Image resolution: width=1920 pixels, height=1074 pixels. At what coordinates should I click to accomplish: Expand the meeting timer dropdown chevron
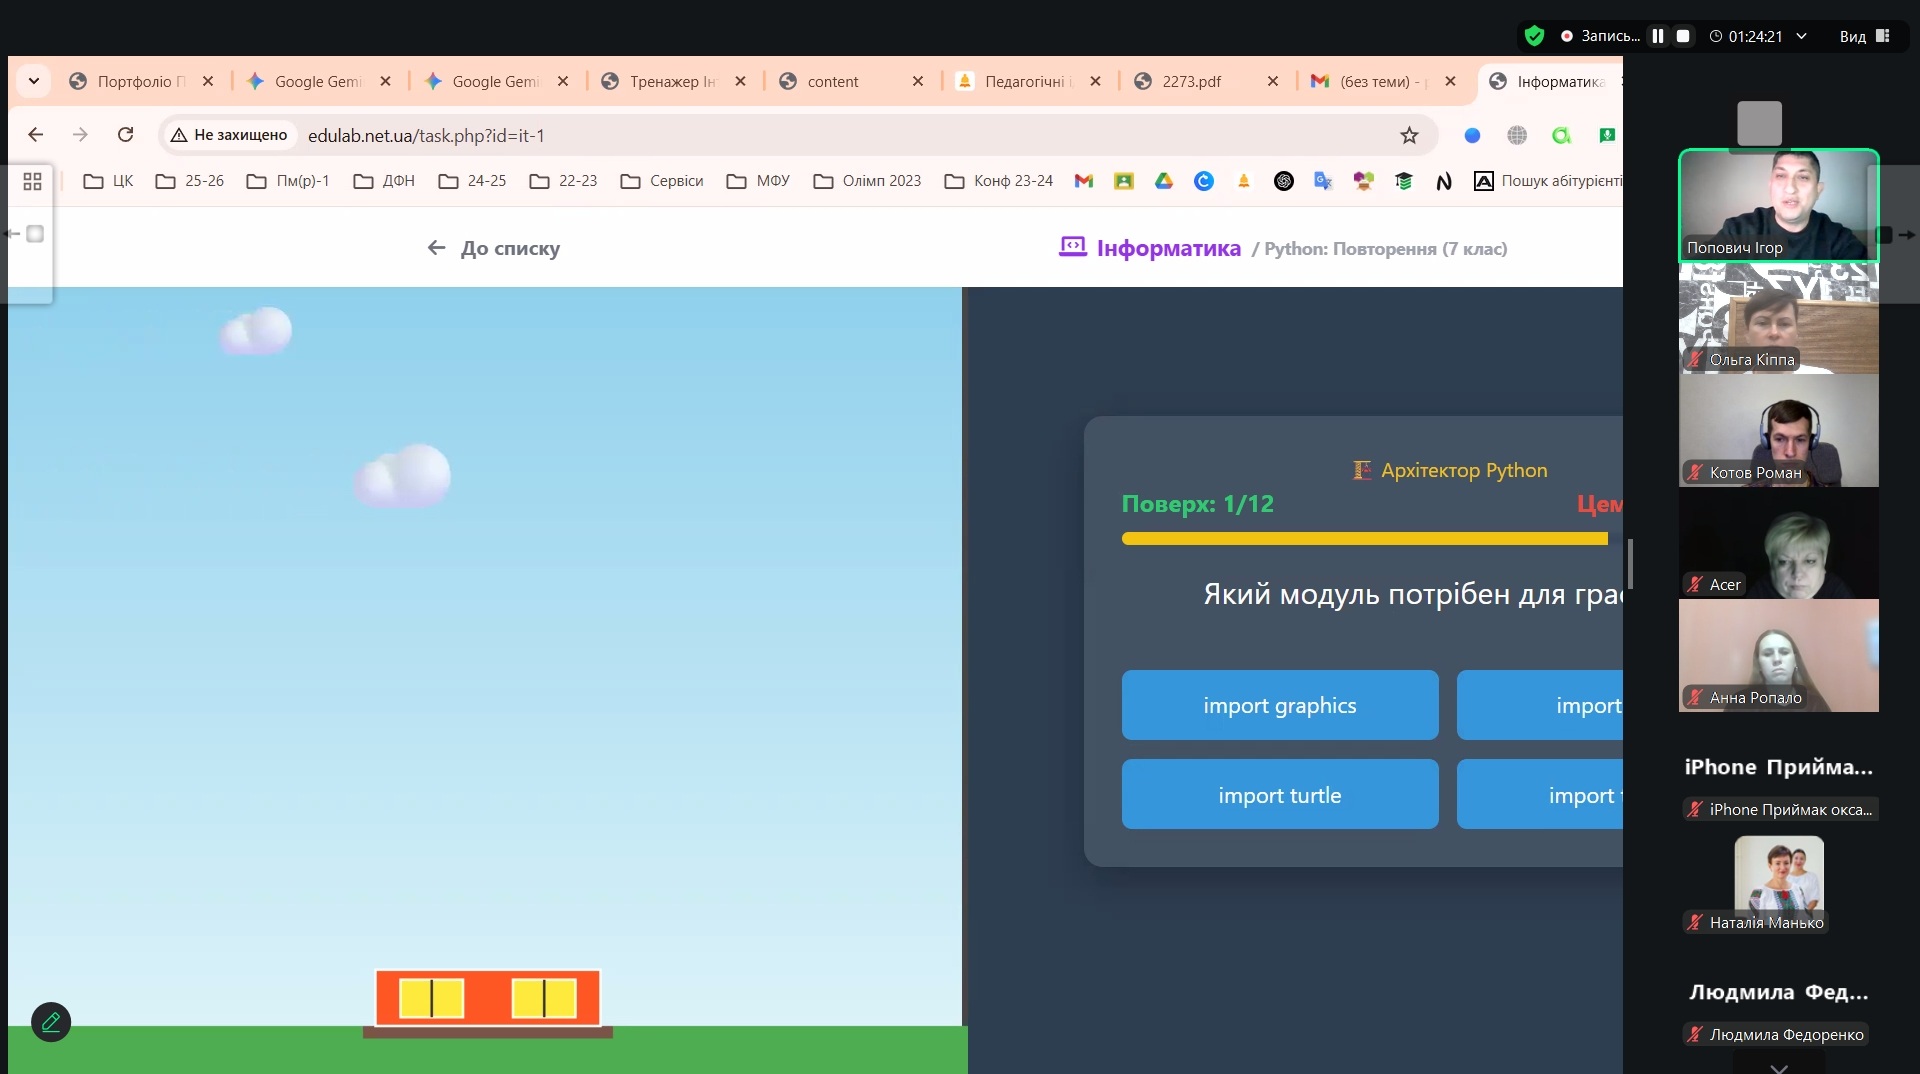click(1801, 36)
